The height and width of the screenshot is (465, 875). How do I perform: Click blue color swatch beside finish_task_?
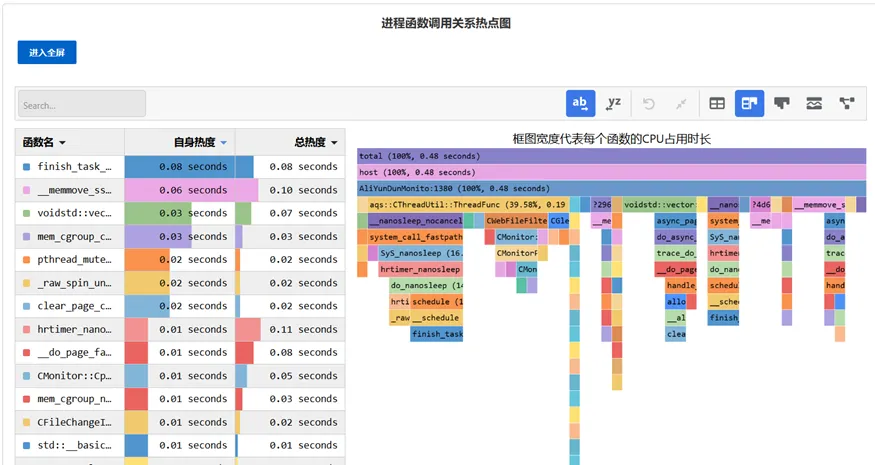(x=26, y=167)
